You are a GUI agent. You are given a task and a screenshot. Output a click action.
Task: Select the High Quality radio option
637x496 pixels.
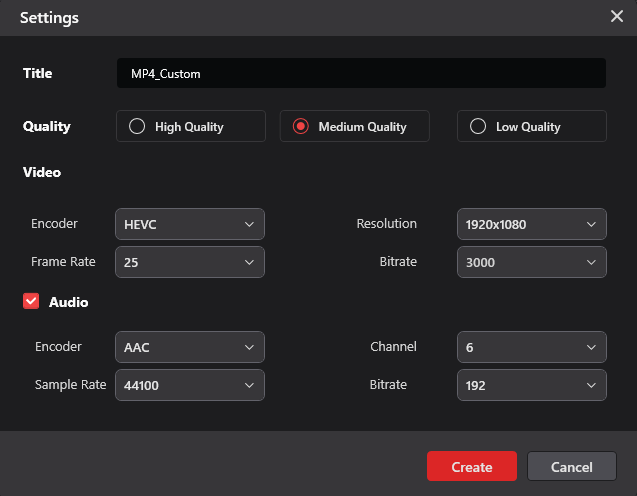191,126
